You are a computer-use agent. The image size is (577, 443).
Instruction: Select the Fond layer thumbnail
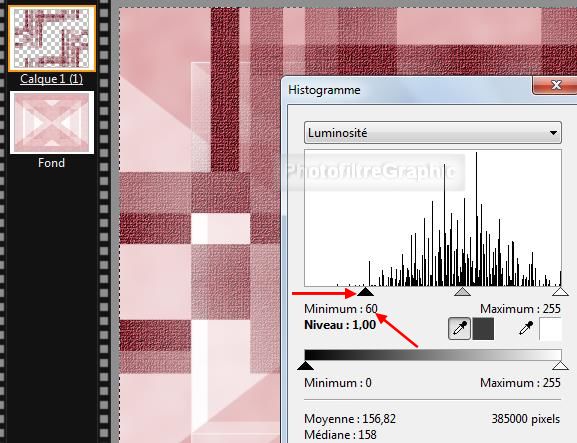[x=52, y=123]
